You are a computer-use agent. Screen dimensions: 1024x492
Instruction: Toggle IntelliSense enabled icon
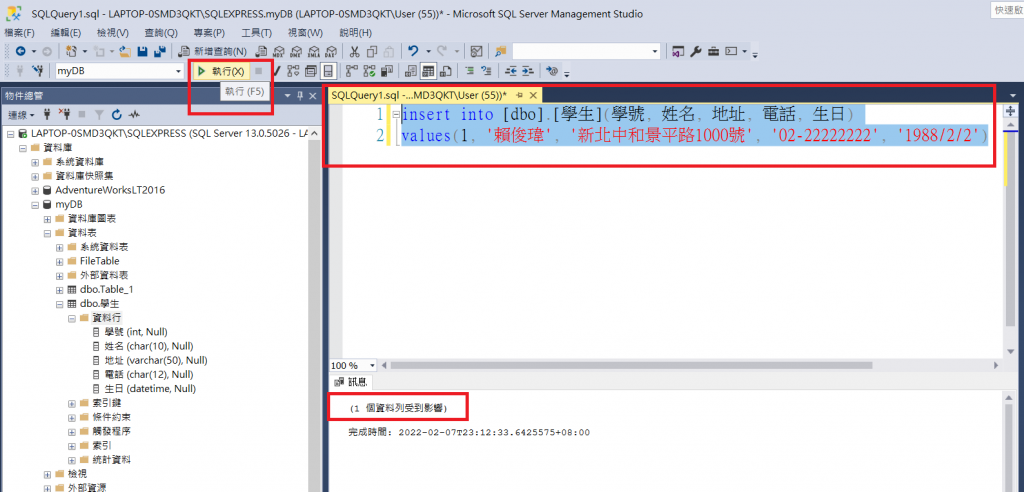point(328,71)
